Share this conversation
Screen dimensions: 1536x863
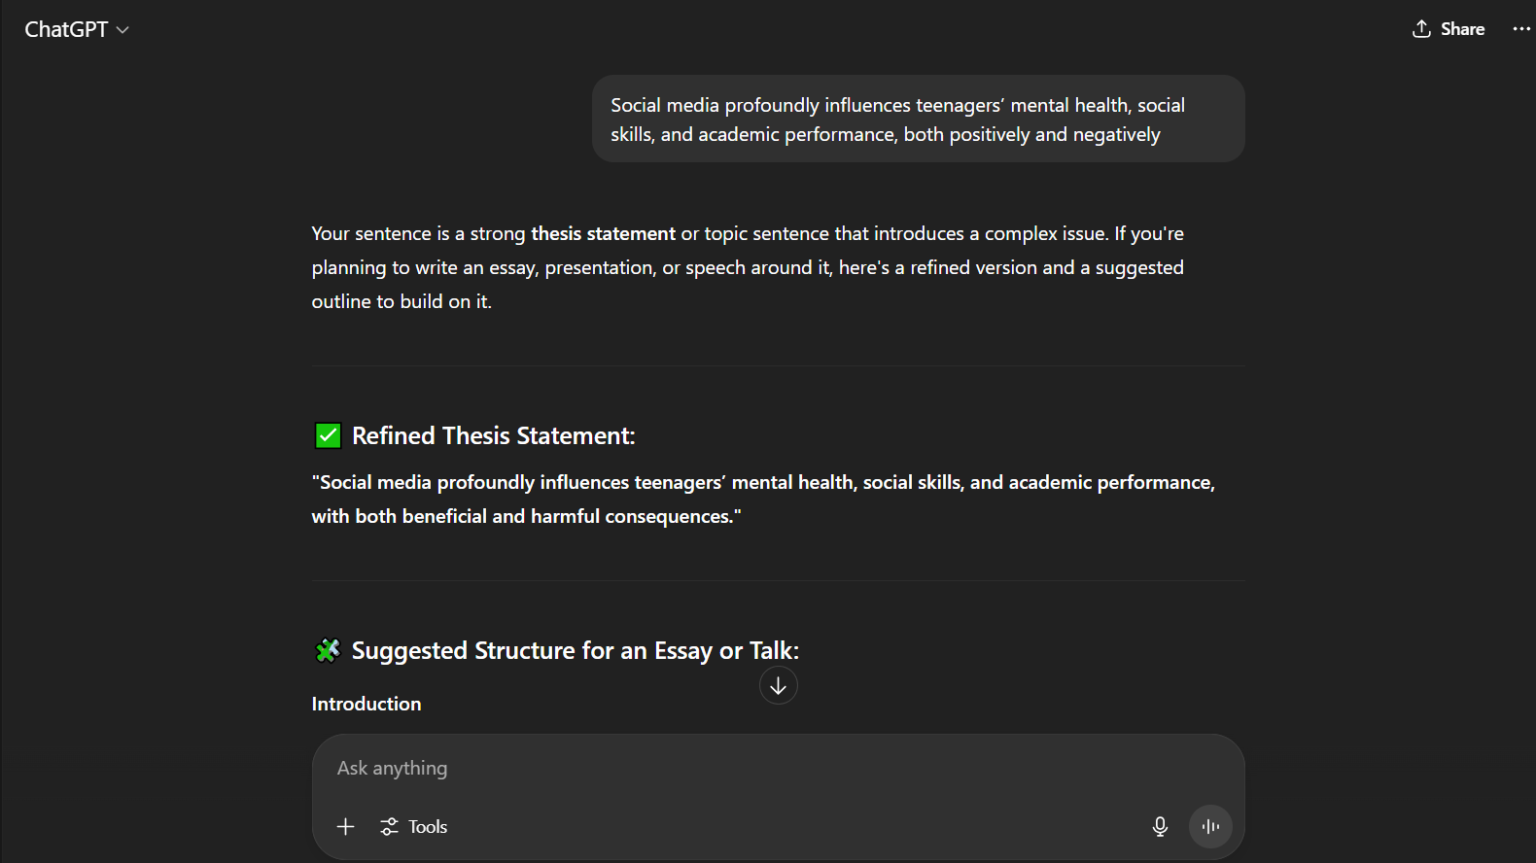[1448, 29]
